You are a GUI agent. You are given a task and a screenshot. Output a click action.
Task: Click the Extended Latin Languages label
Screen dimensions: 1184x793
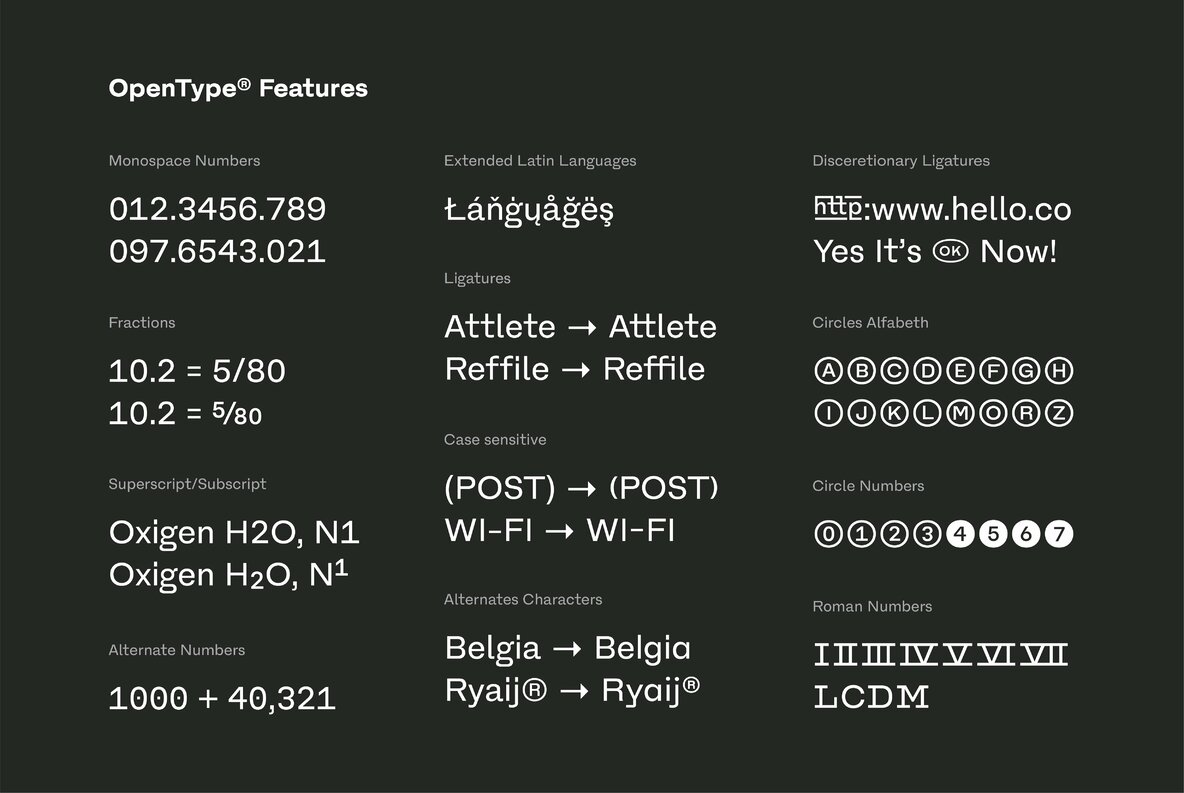540,161
